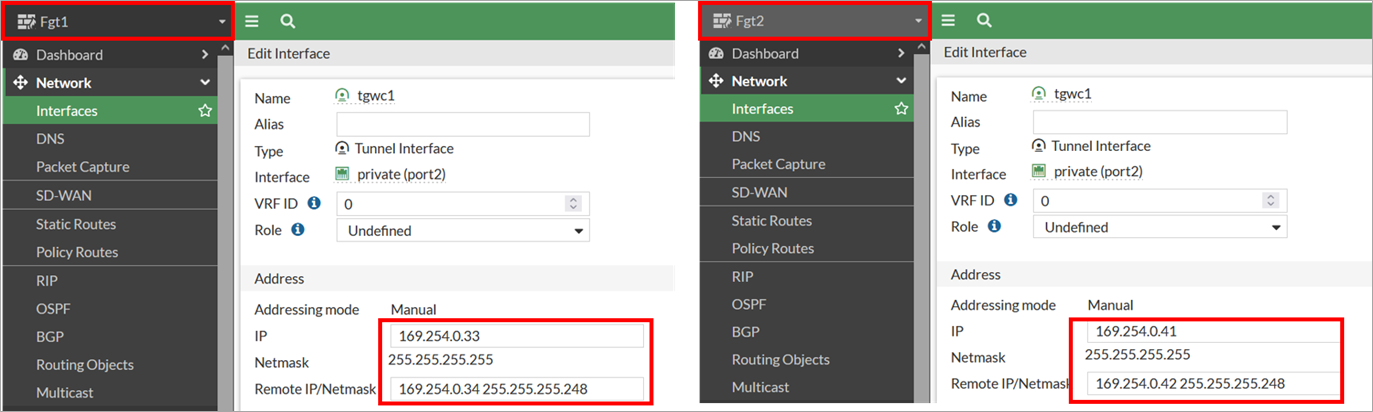
Task: Click VRF ID info icon in Fgt1
Action: 314,203
